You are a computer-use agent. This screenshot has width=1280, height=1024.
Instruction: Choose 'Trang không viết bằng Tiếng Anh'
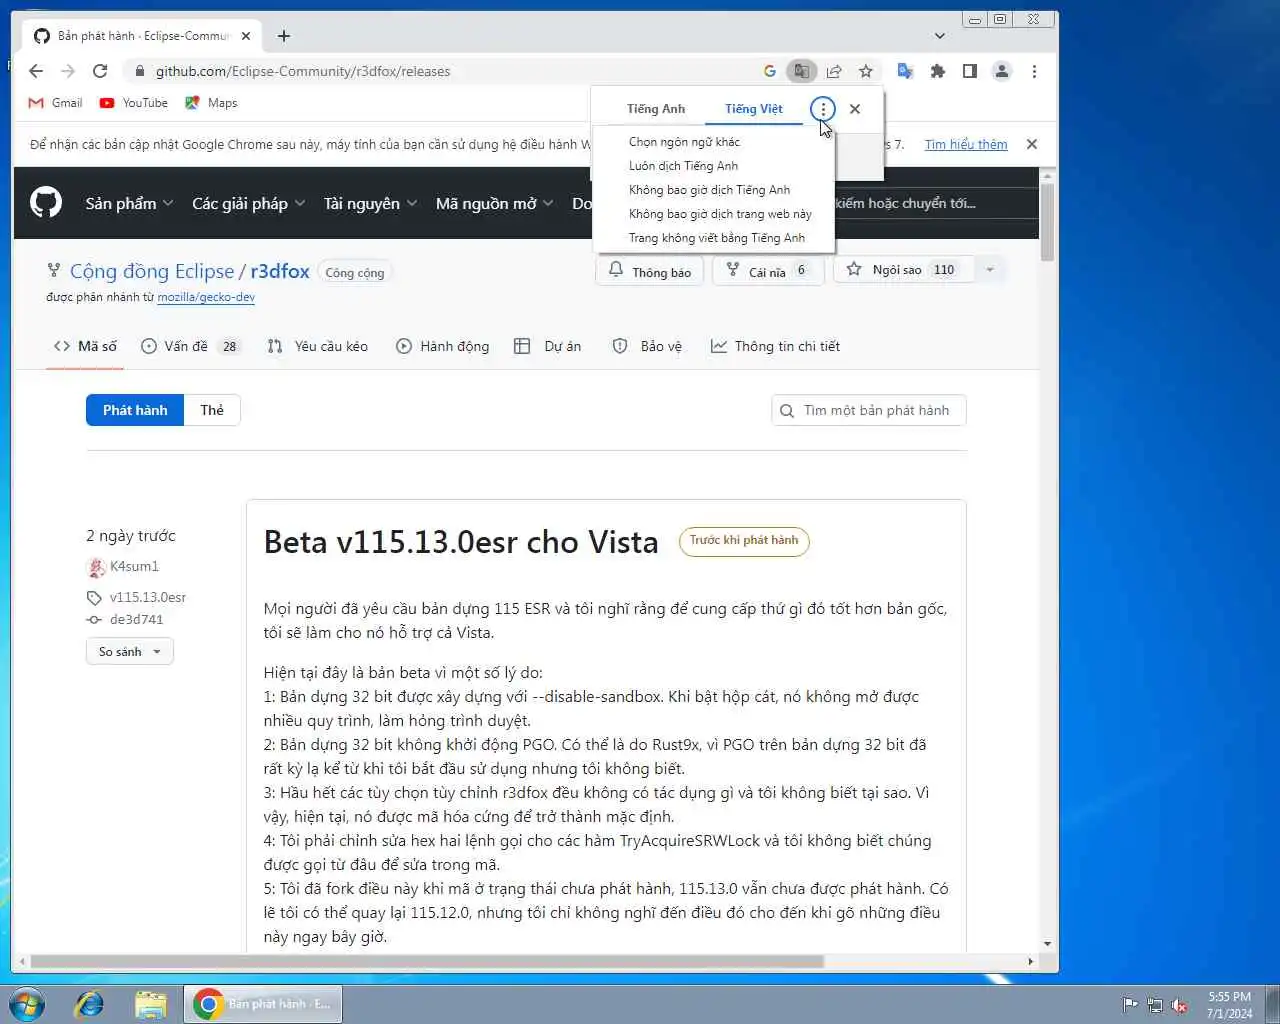(x=716, y=238)
